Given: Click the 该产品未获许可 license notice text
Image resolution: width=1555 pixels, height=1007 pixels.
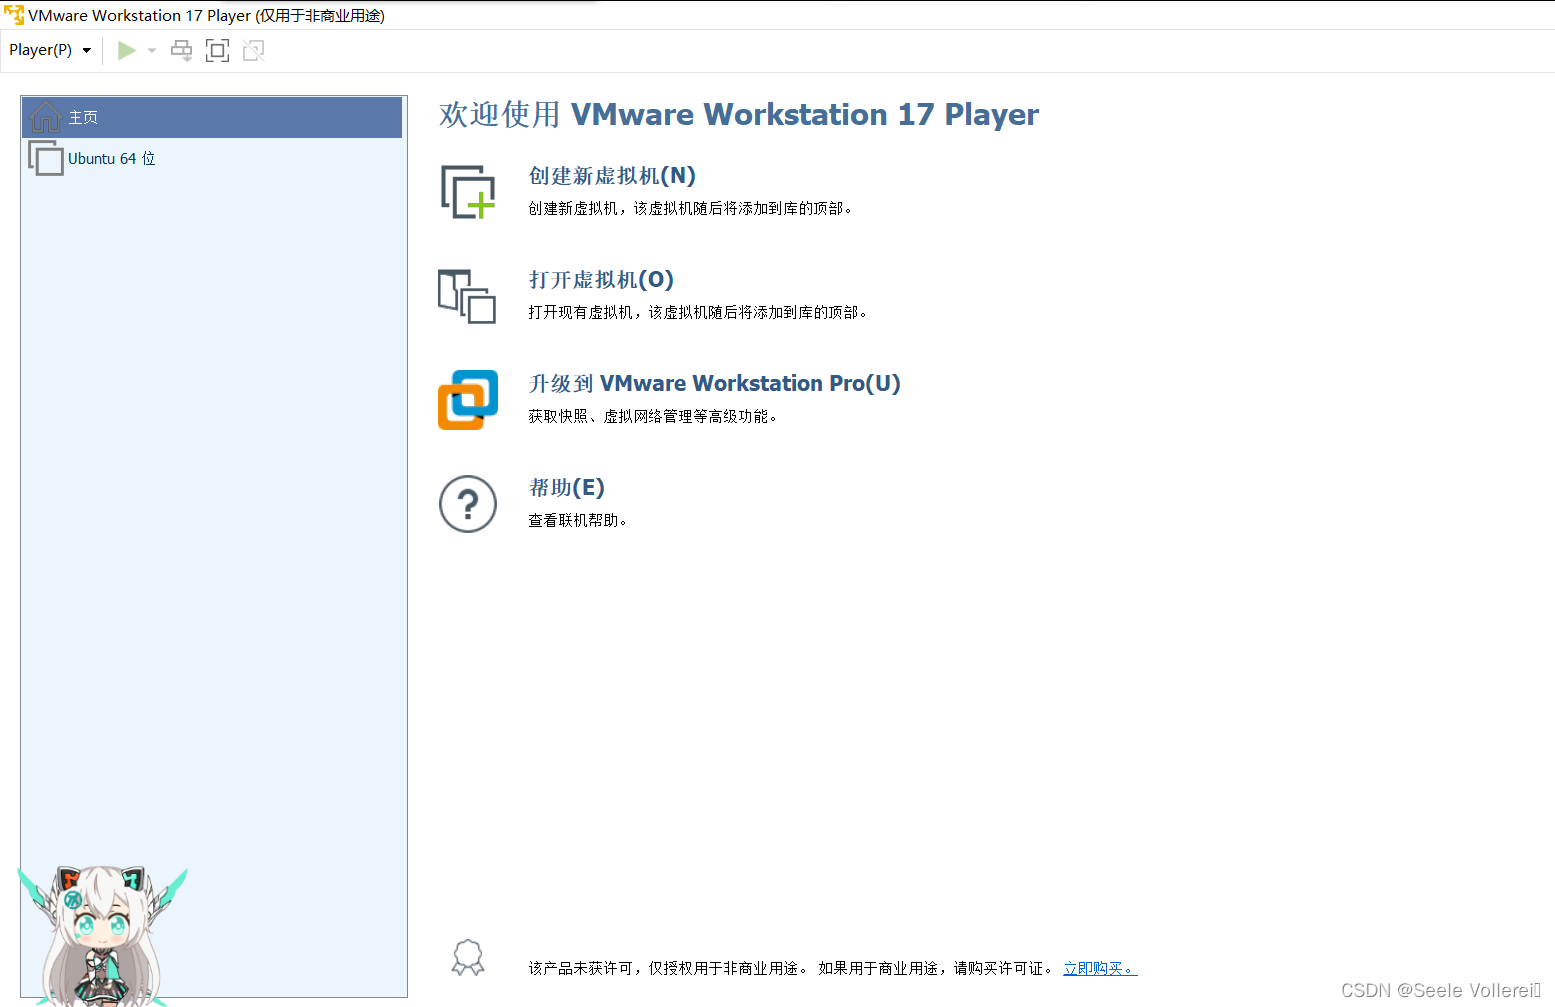Looking at the screenshot, I should [790, 968].
